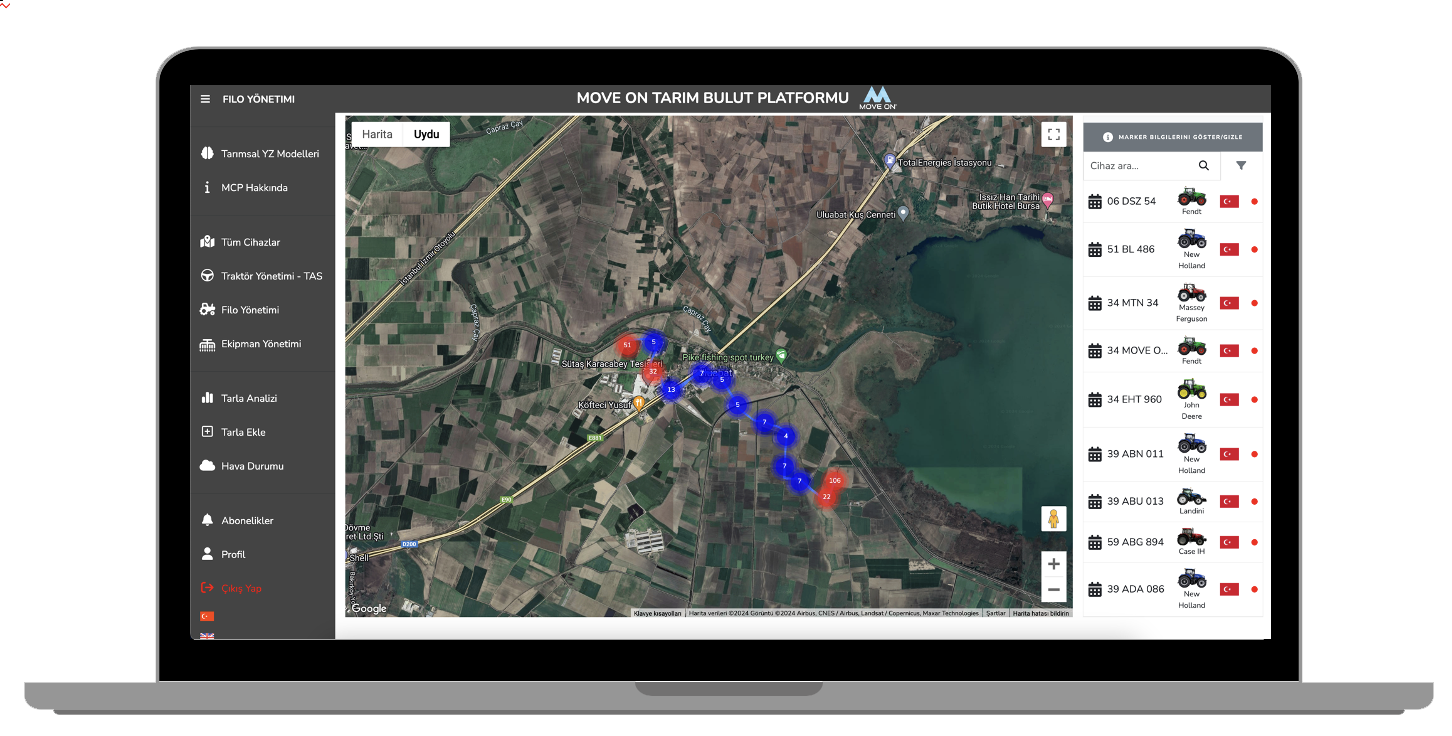
Task: Open the Hava Durumu weather page
Action: tap(252, 466)
